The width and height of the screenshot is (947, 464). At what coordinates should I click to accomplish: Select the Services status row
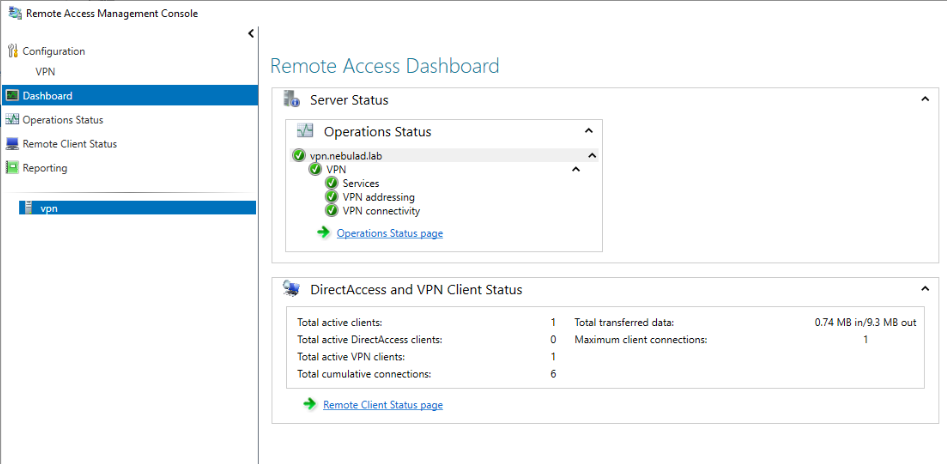point(361,183)
